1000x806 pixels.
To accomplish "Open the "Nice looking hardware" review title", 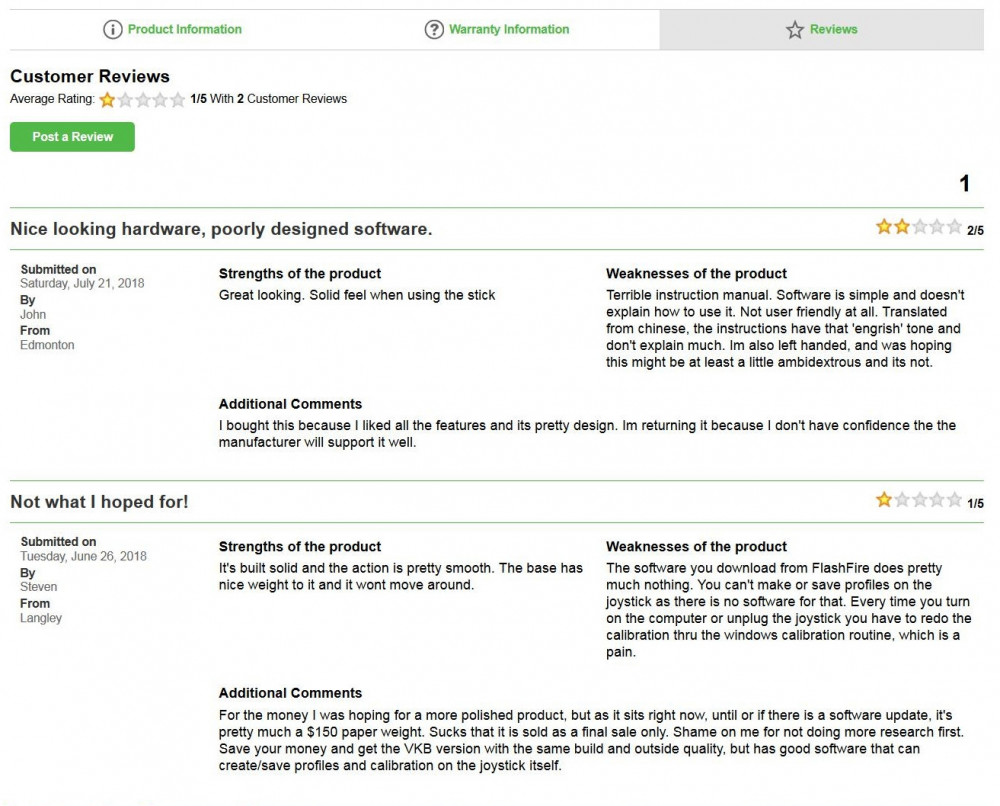I will pos(221,229).
